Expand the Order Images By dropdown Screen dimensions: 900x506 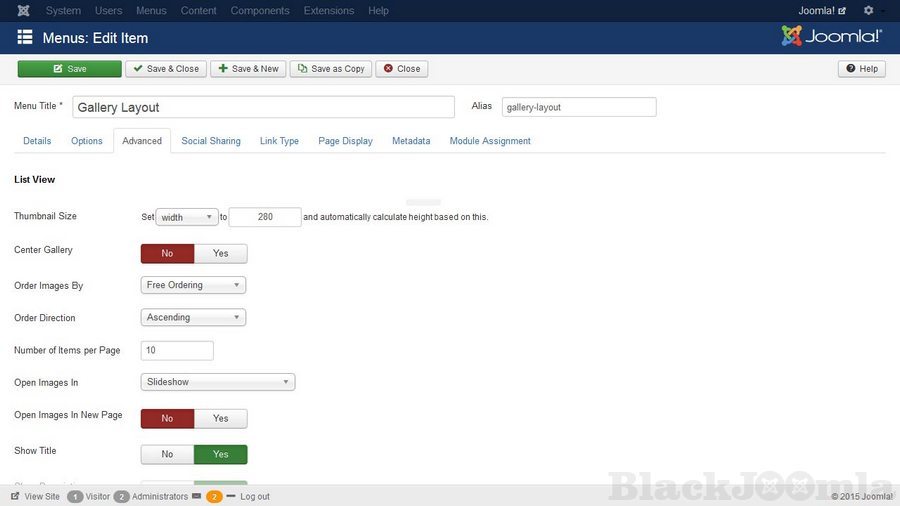(194, 286)
